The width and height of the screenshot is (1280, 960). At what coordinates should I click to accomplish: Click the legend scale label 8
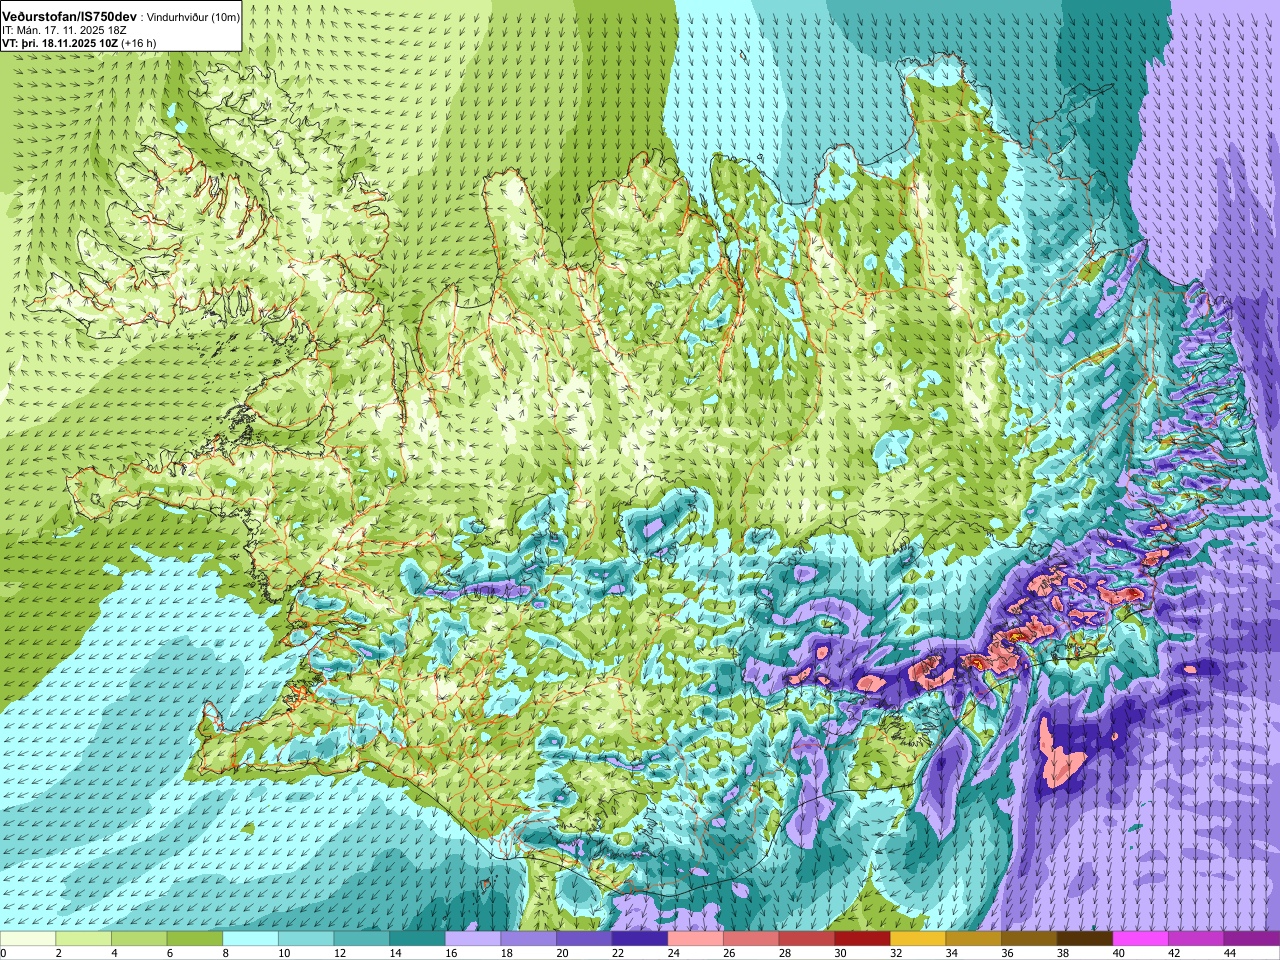225,953
